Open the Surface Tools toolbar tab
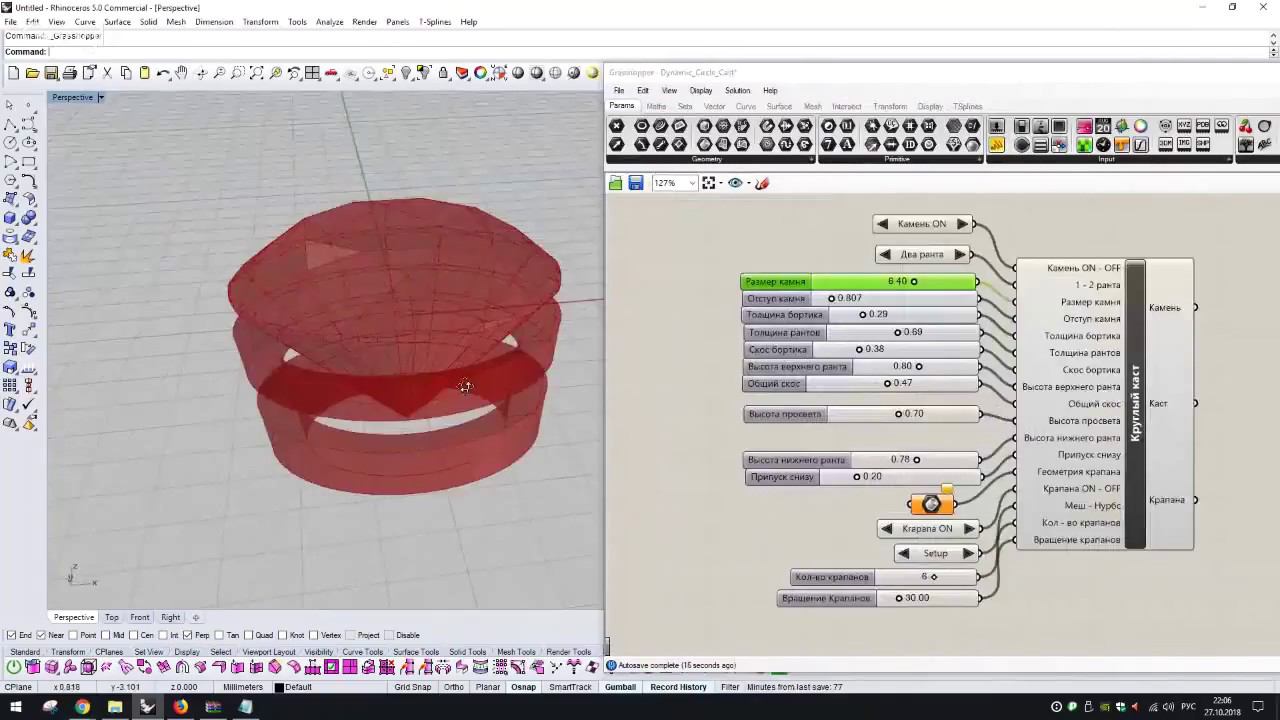 (x=415, y=652)
